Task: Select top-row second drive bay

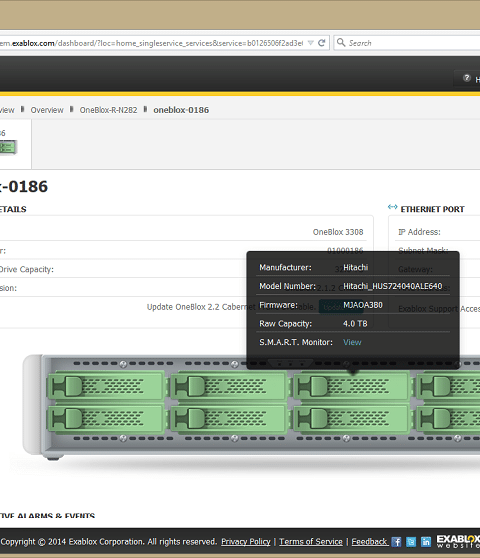Action: point(229,386)
